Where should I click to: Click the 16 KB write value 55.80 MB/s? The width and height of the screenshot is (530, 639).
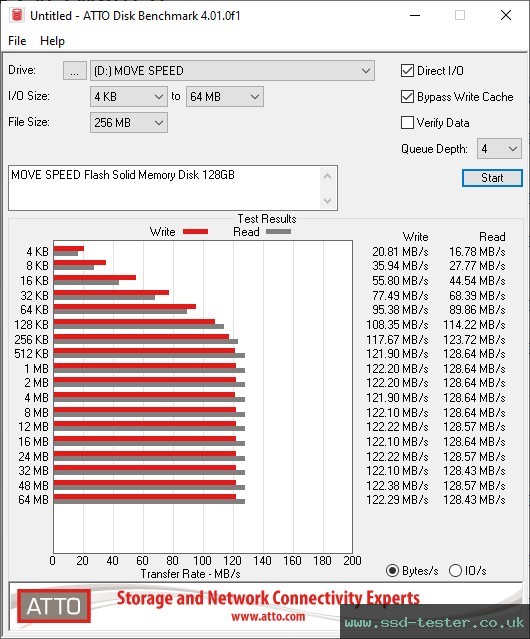(x=400, y=281)
